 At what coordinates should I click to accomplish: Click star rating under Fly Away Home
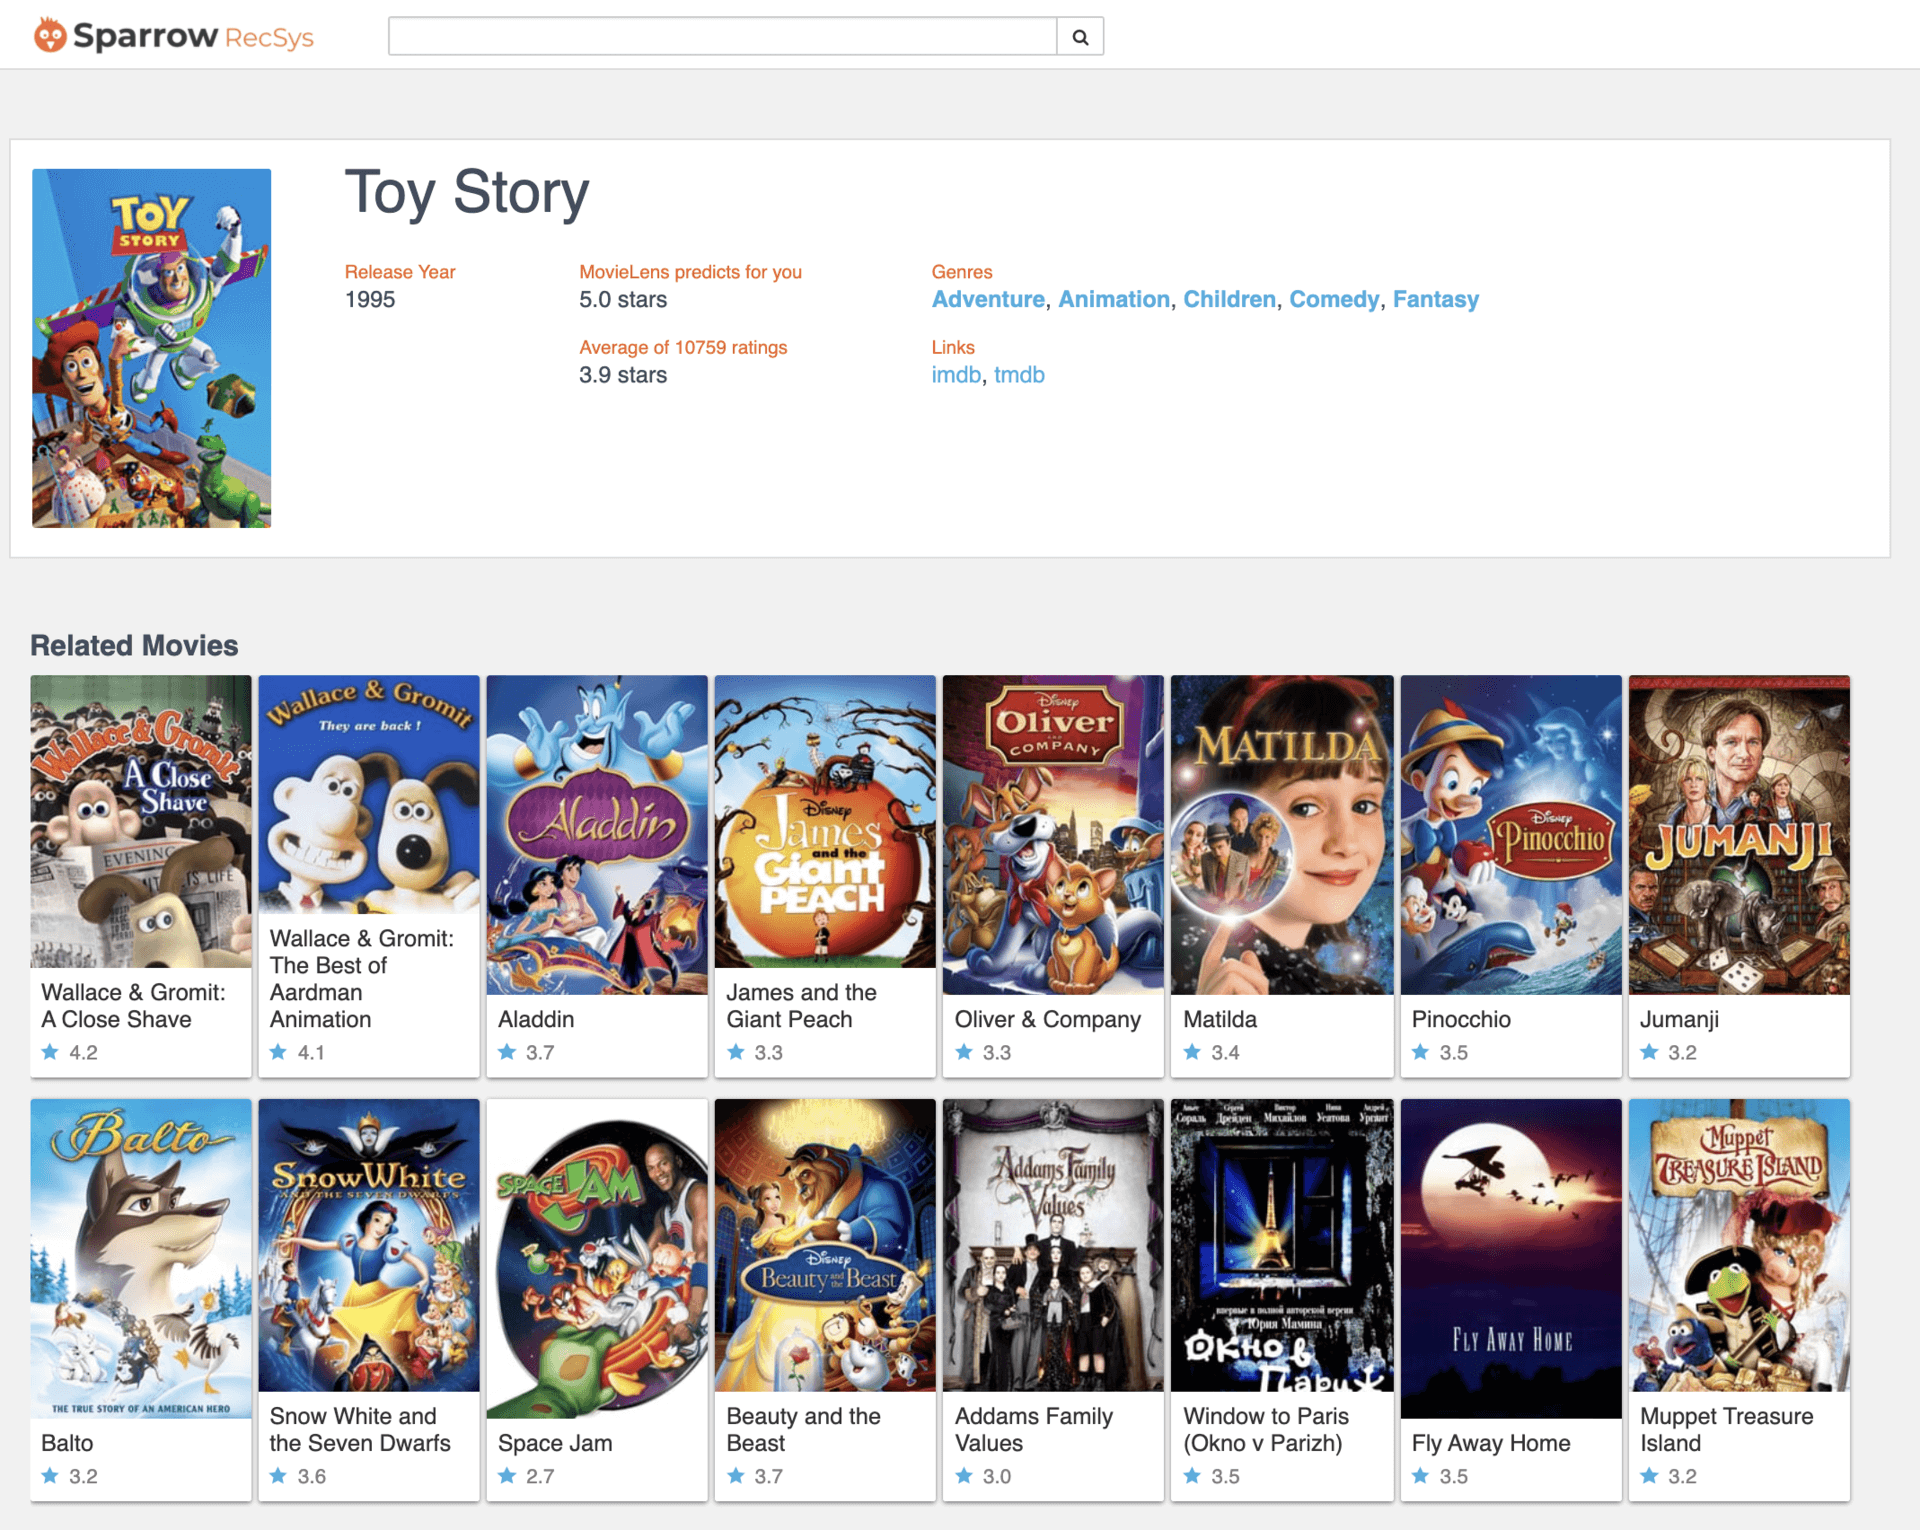click(x=1420, y=1476)
